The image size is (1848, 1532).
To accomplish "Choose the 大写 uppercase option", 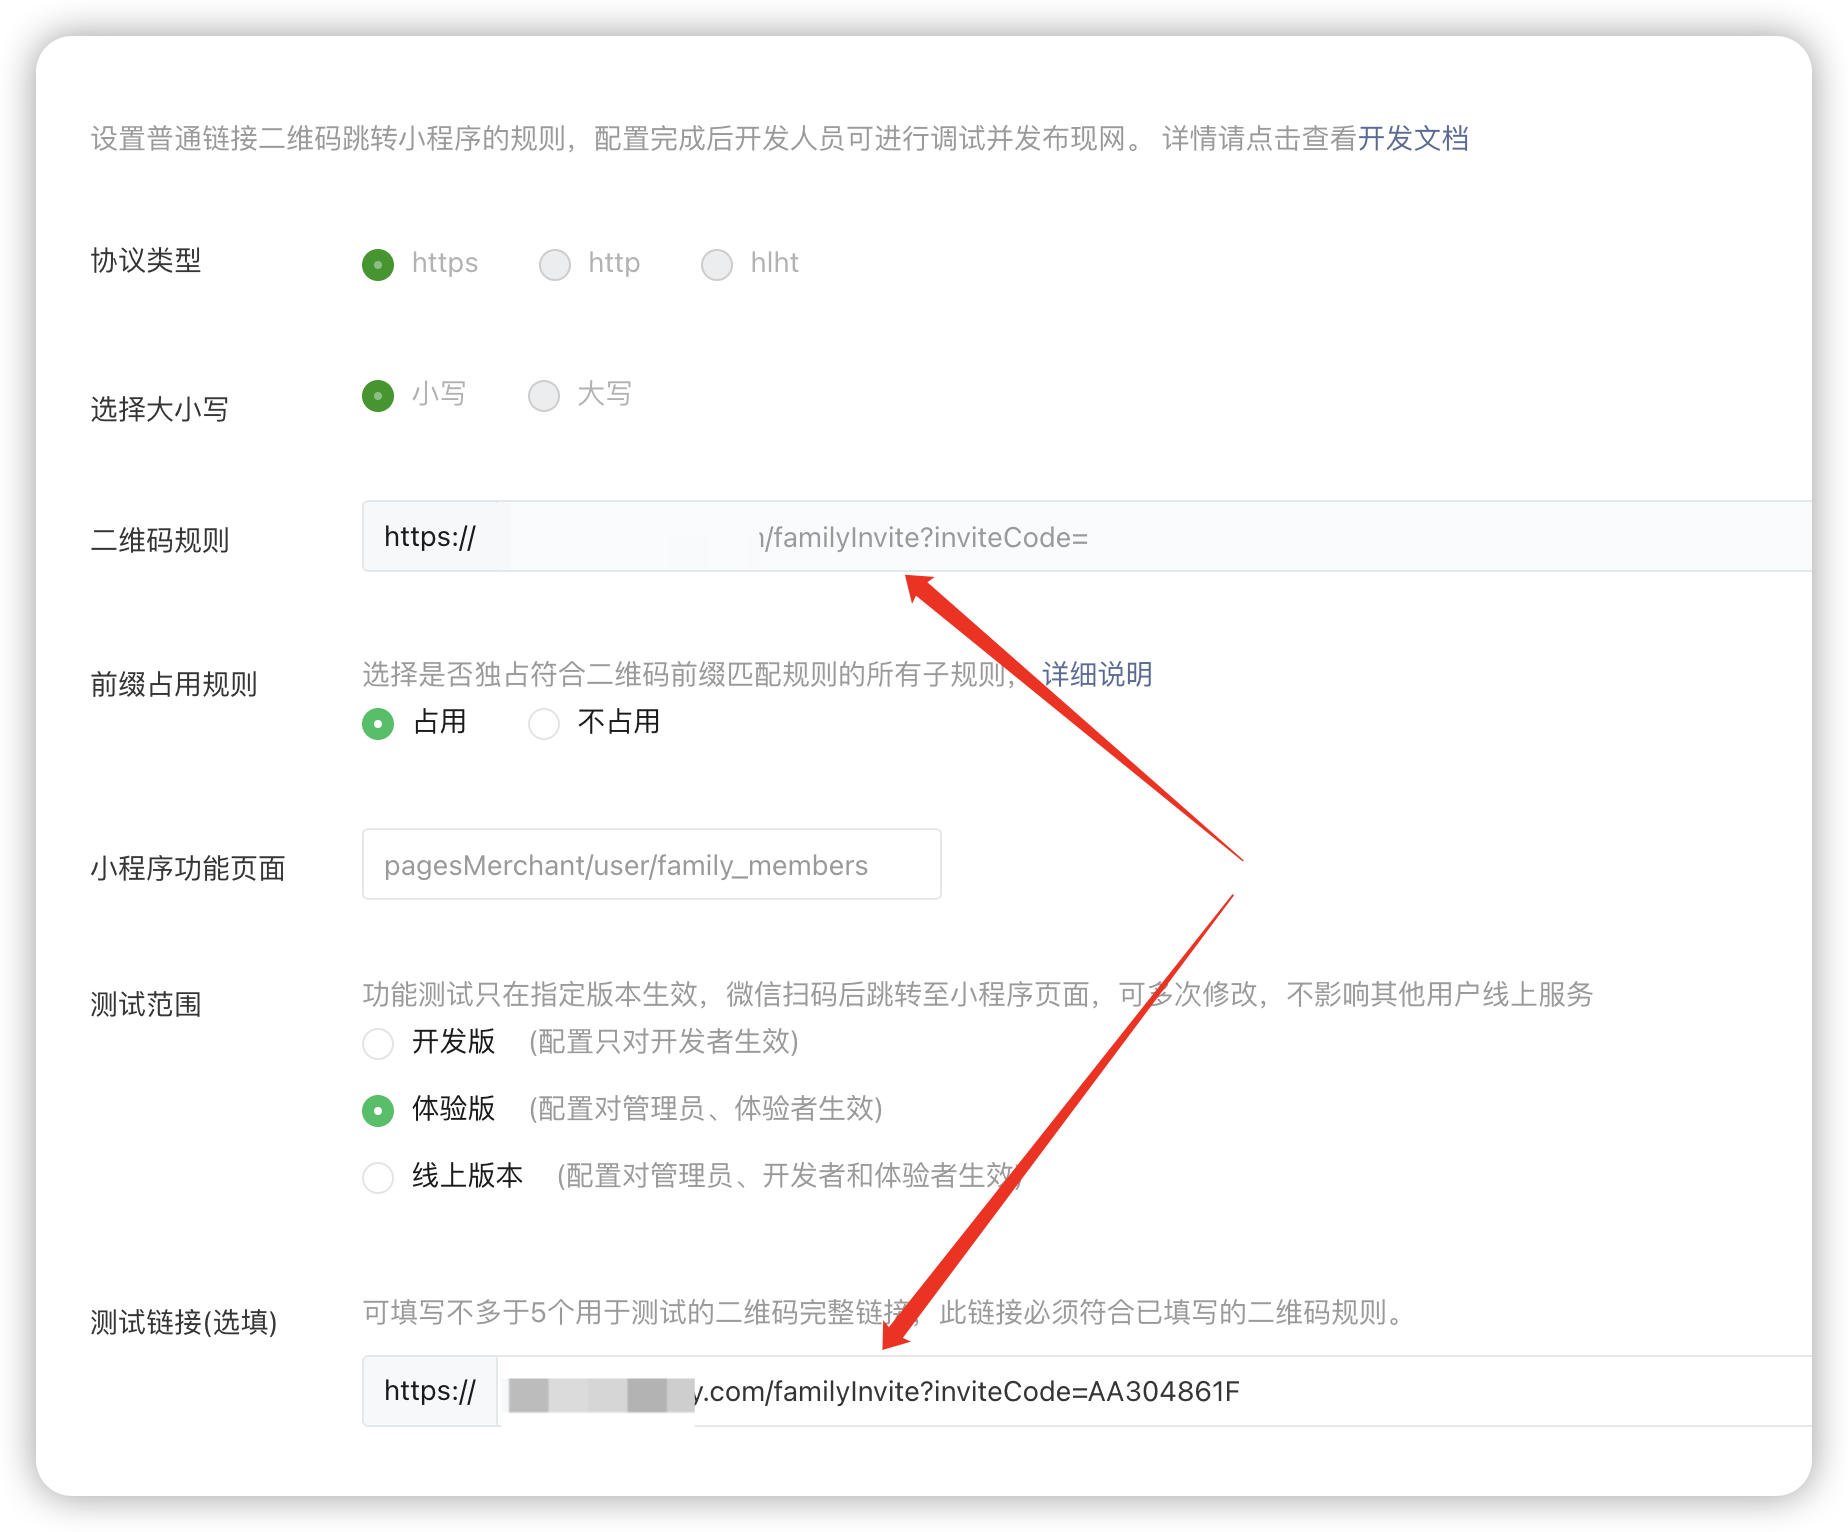I will click(x=544, y=396).
